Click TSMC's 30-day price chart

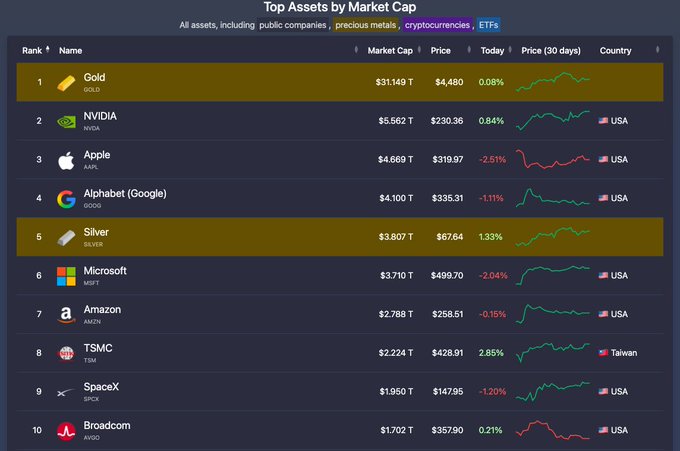tap(552, 353)
